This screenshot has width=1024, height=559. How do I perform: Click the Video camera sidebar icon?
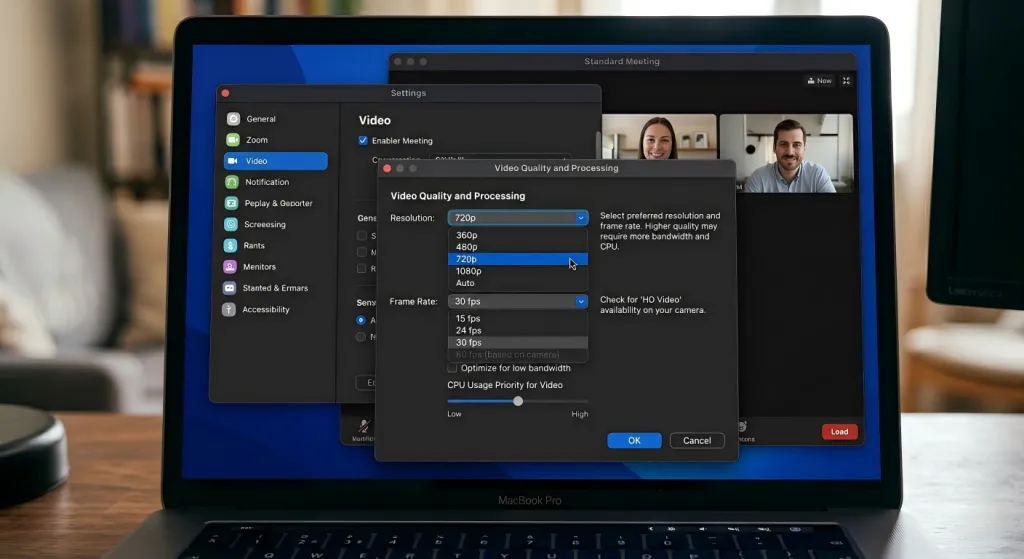click(x=232, y=161)
